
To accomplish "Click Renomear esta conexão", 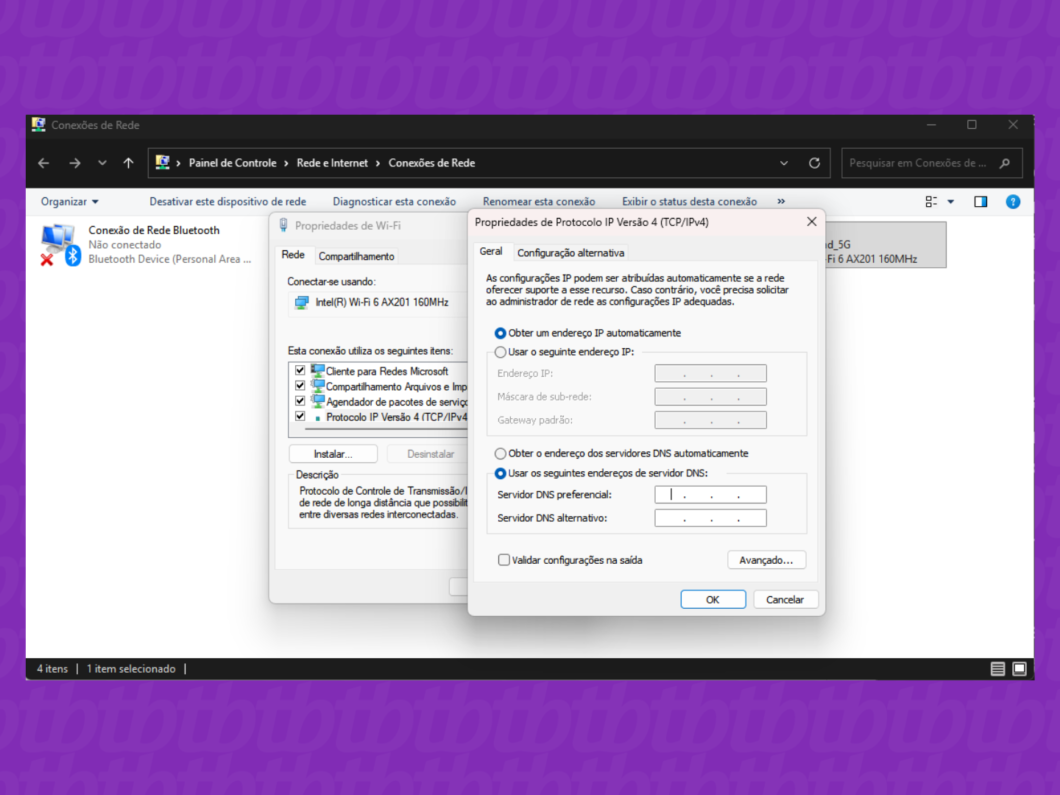I will click(x=539, y=201).
